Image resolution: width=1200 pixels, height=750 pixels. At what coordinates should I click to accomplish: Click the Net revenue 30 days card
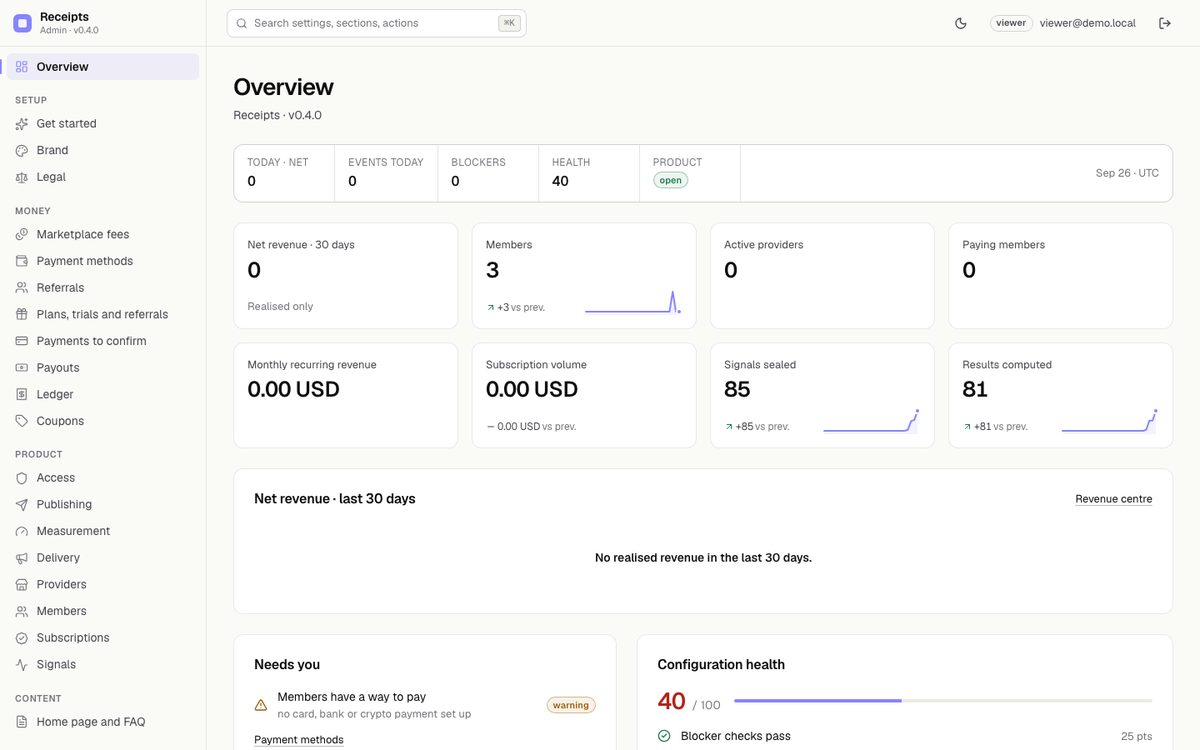coord(345,276)
